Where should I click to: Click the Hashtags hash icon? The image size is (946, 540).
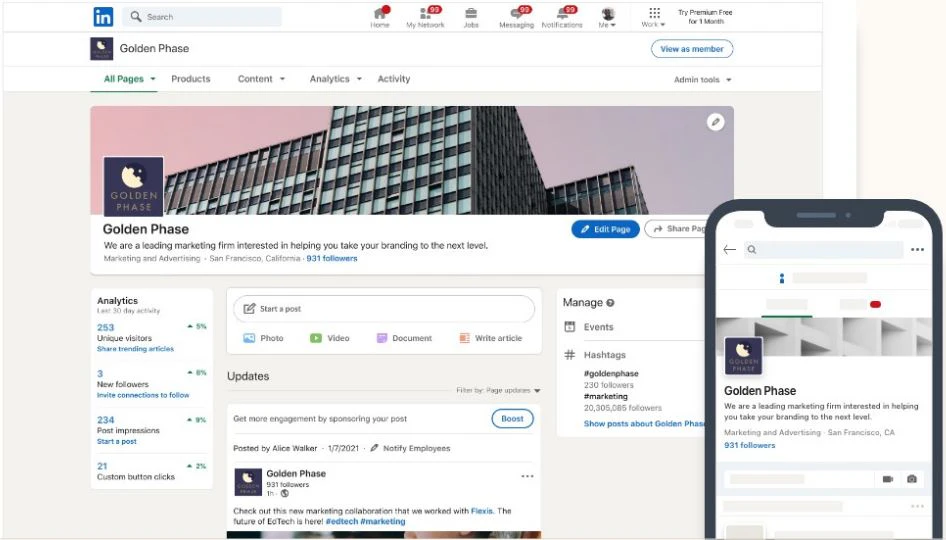point(570,355)
